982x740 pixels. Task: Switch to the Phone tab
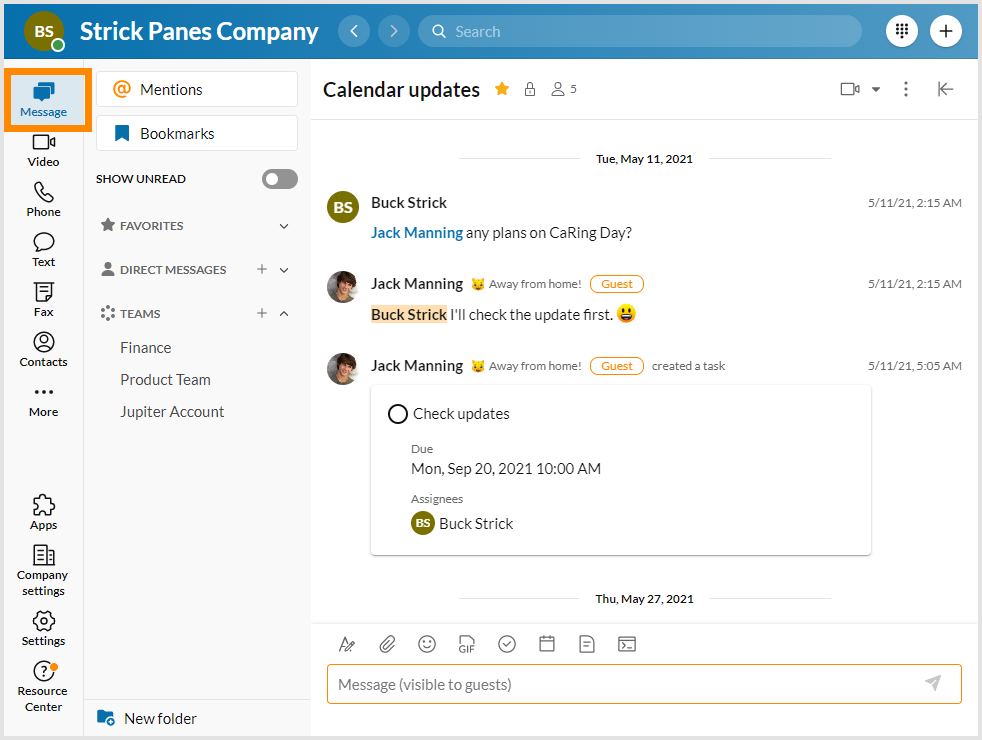(x=43, y=199)
